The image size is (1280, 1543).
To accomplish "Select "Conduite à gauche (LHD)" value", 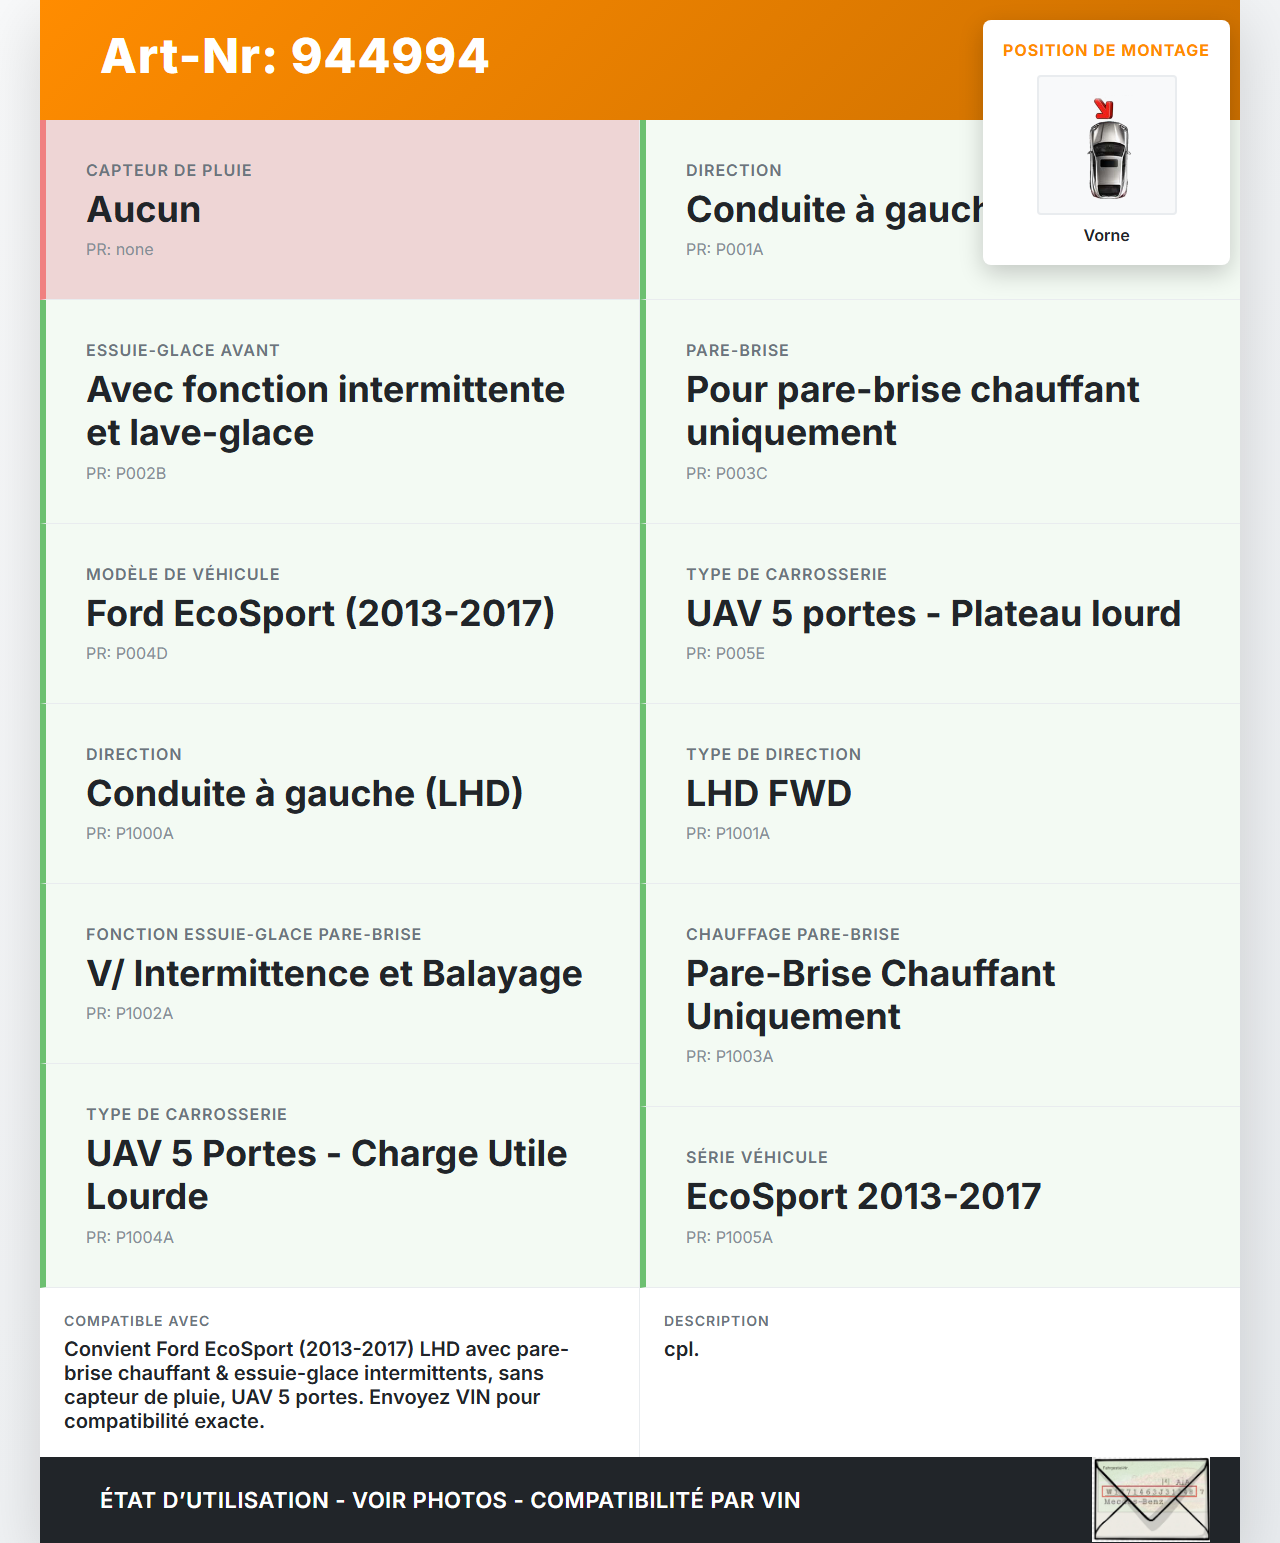I will pyautogui.click(x=304, y=794).
